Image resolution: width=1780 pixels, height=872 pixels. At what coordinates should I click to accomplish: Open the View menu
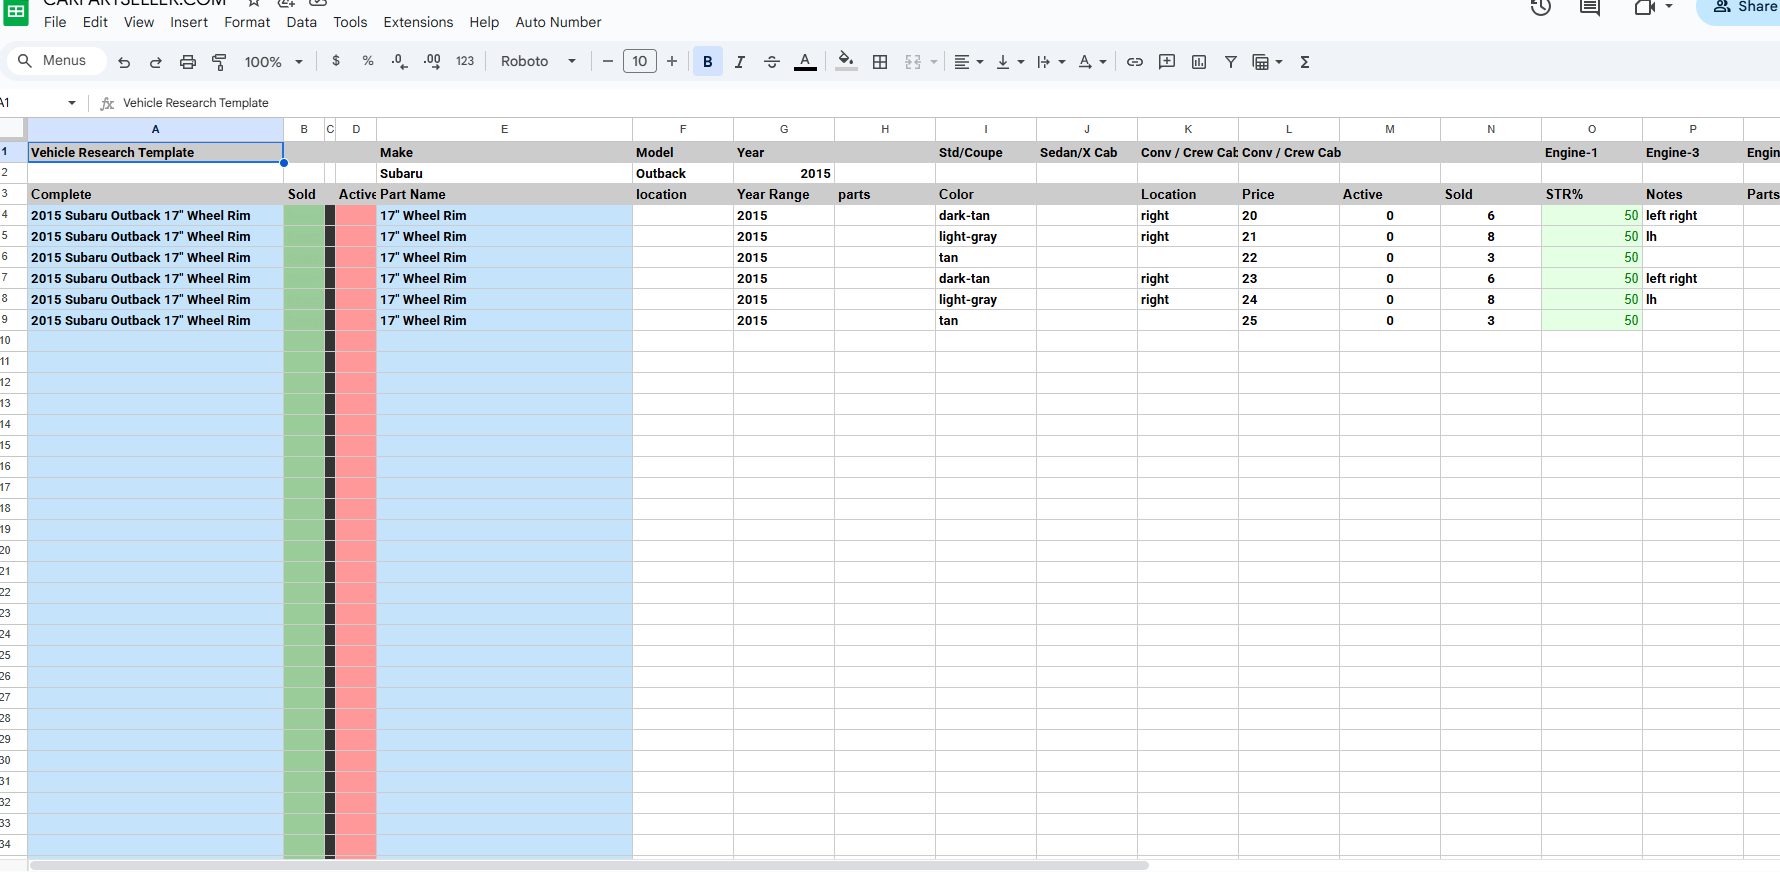point(139,22)
